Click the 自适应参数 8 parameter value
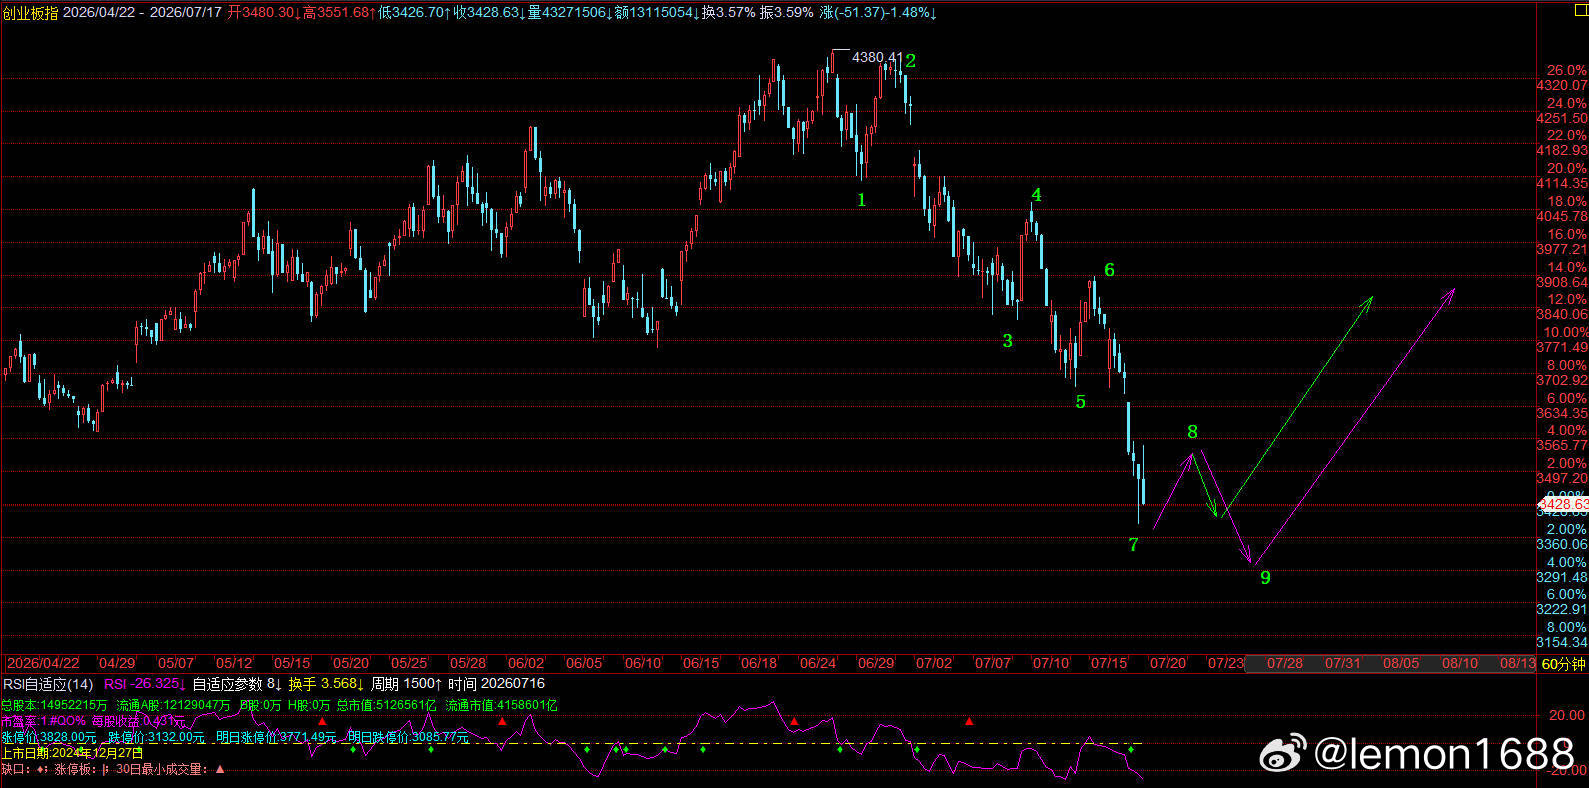The height and width of the screenshot is (788, 1589). click(236, 684)
